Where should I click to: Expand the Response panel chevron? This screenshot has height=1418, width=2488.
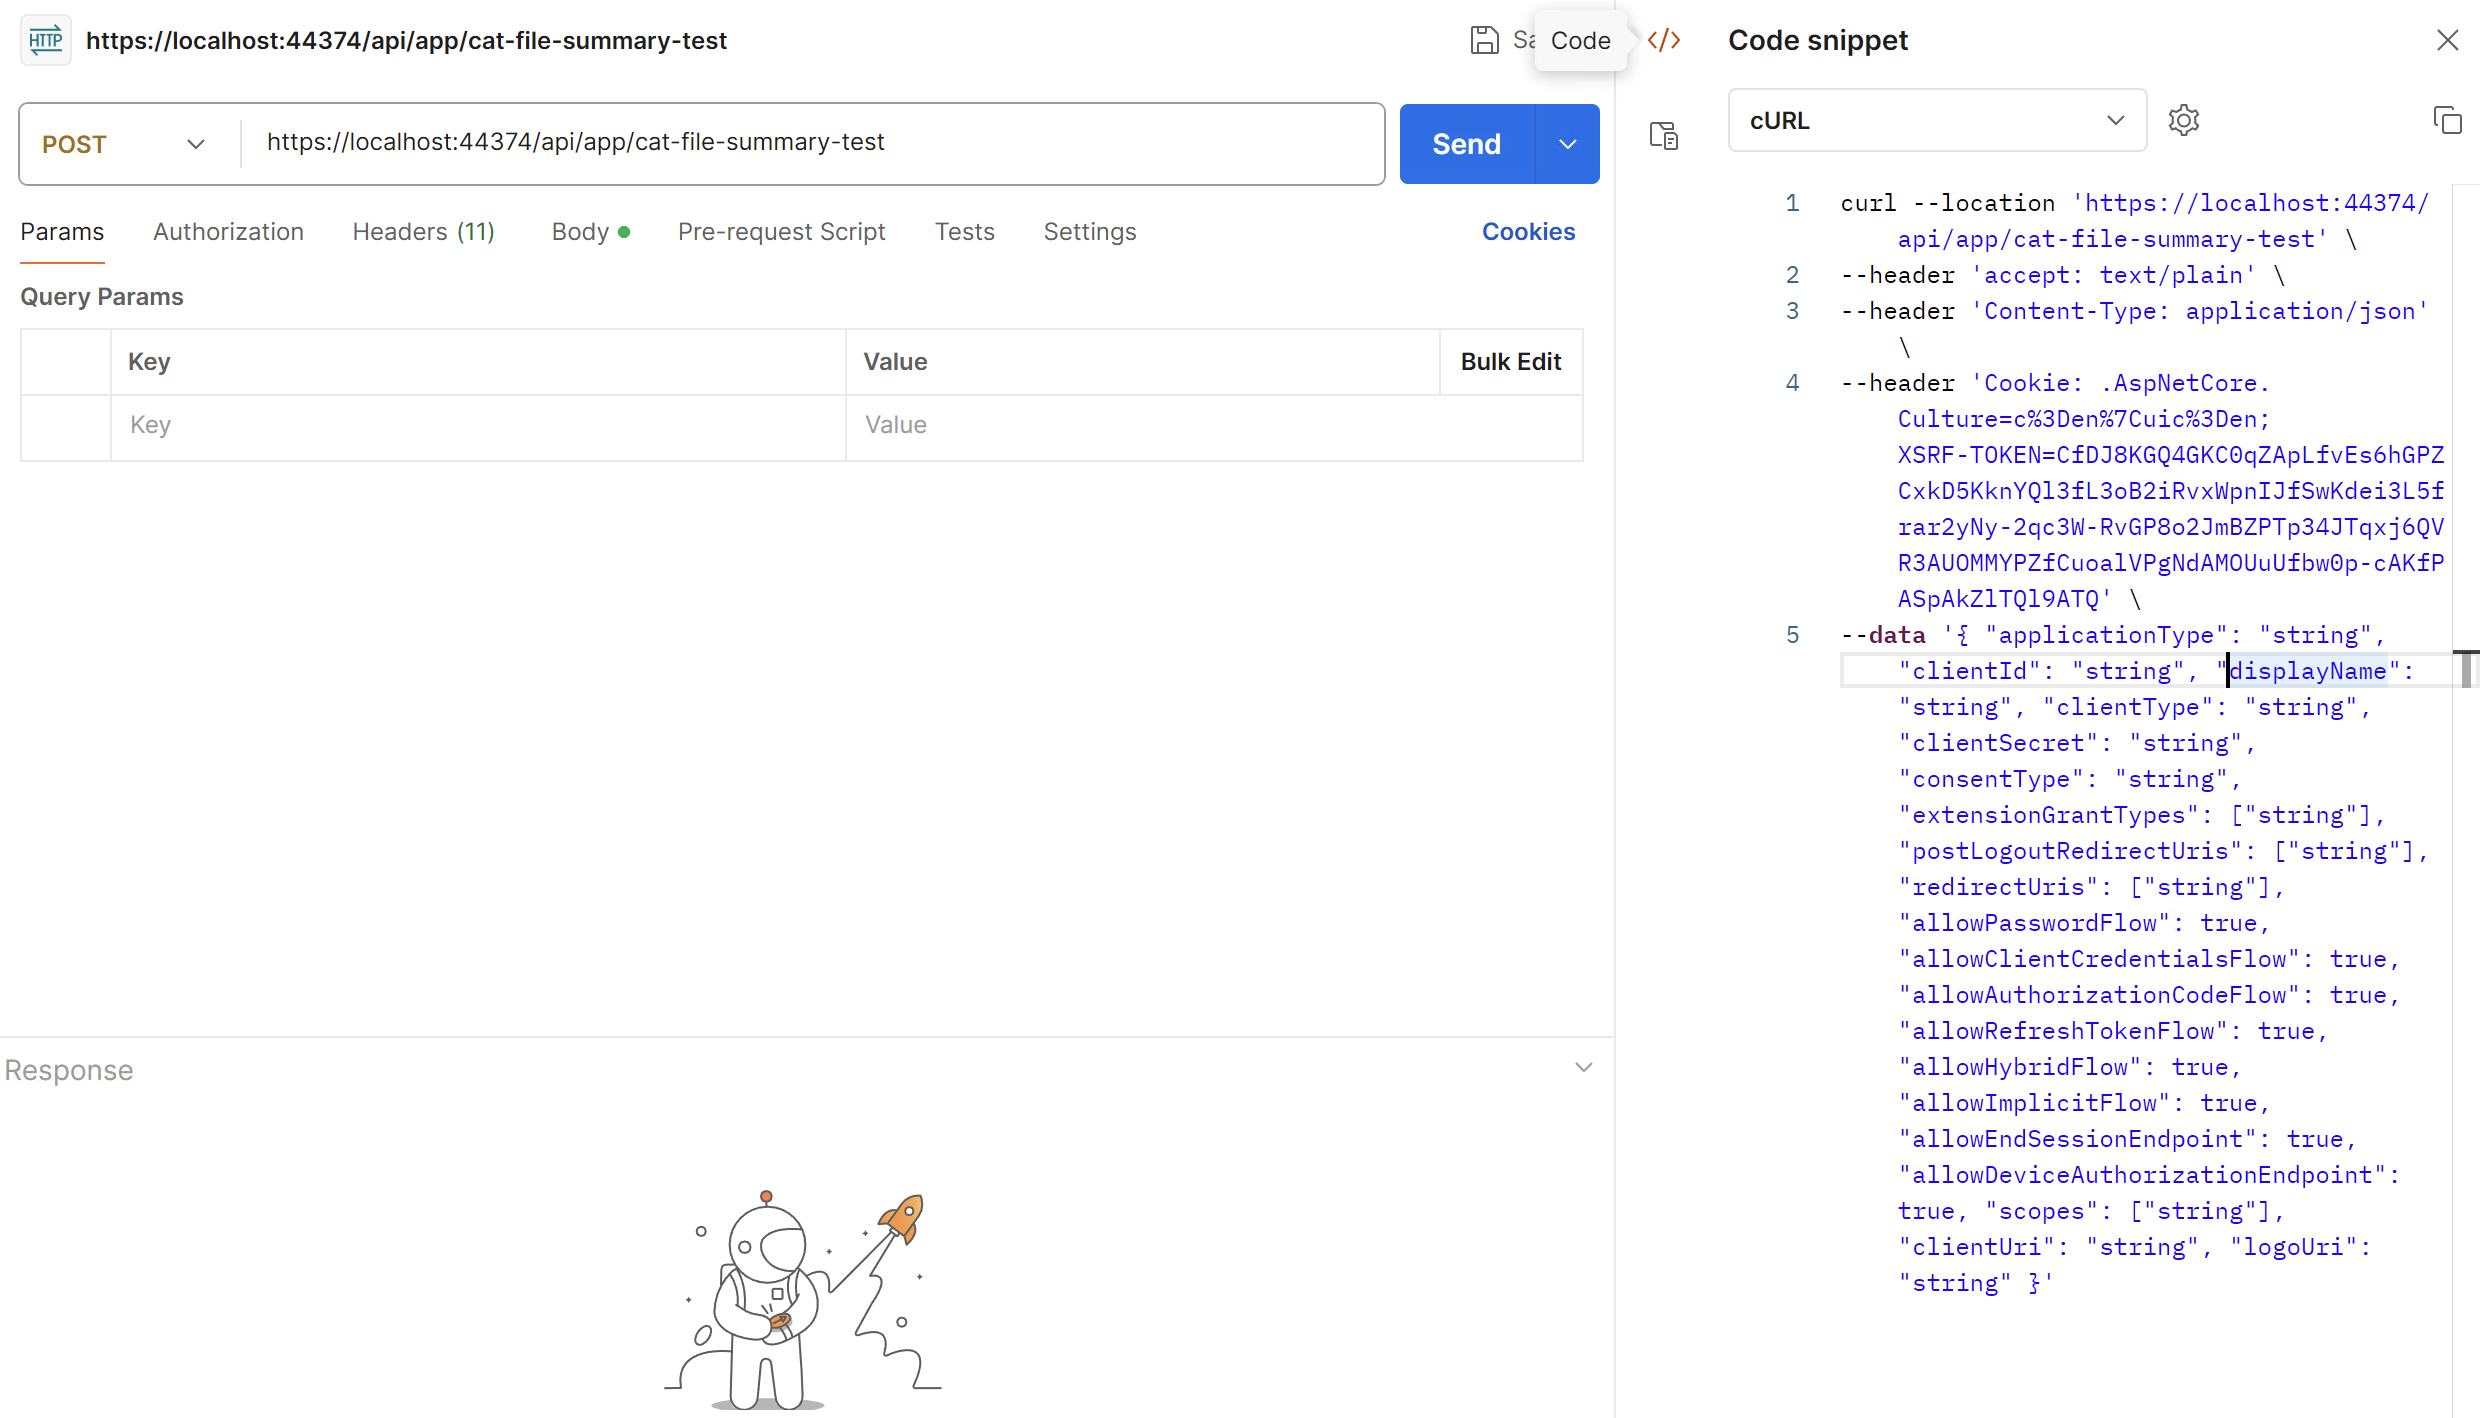(x=1583, y=1067)
